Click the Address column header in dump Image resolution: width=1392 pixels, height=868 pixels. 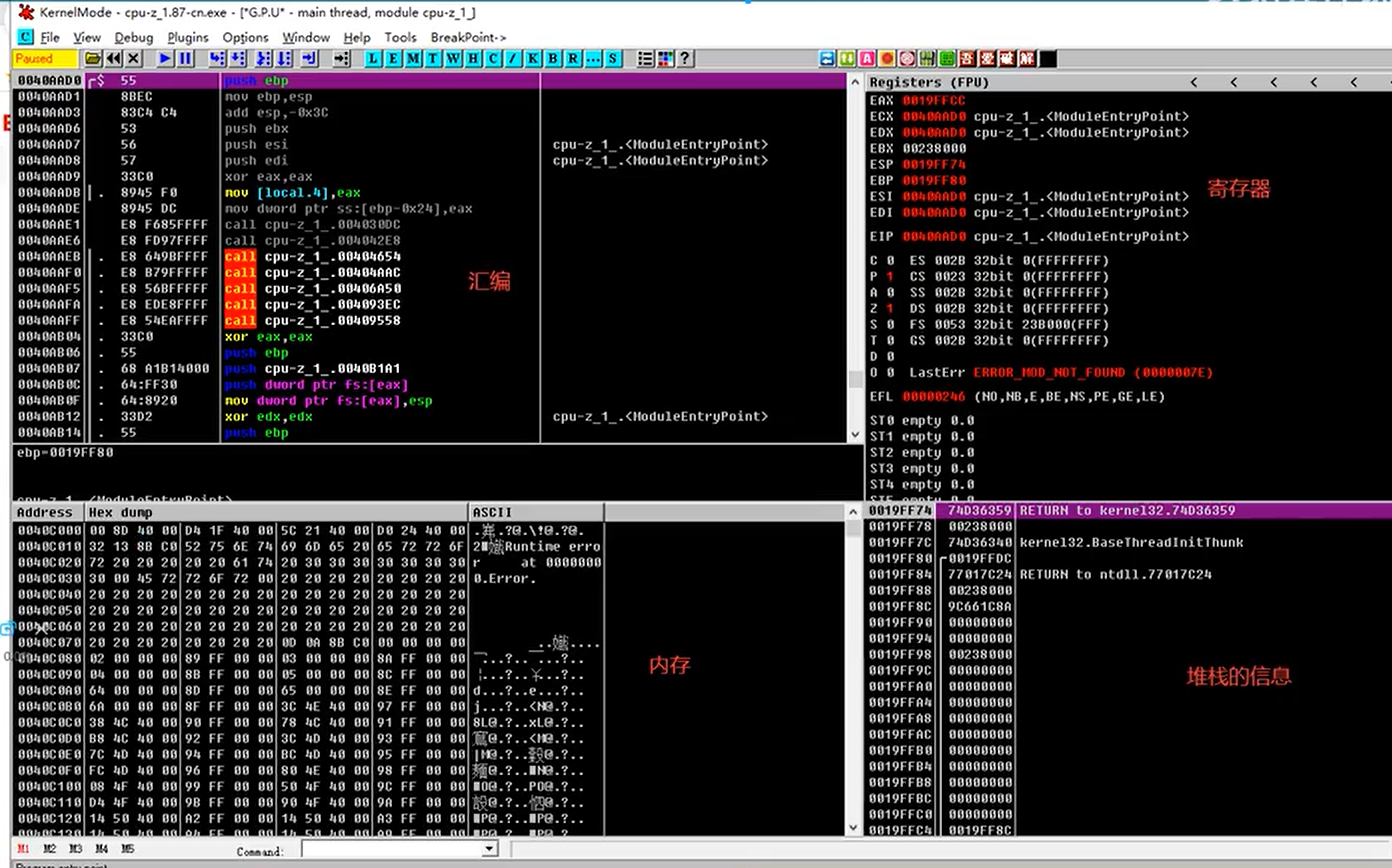tap(49, 512)
